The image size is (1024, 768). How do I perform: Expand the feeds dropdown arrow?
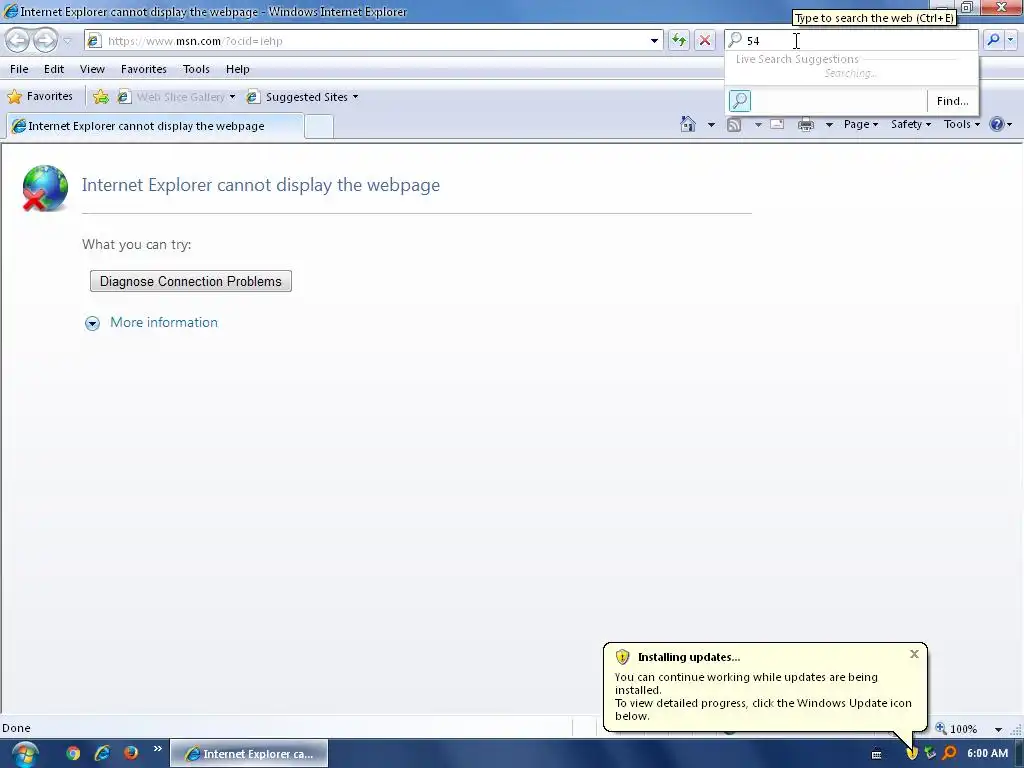758,124
